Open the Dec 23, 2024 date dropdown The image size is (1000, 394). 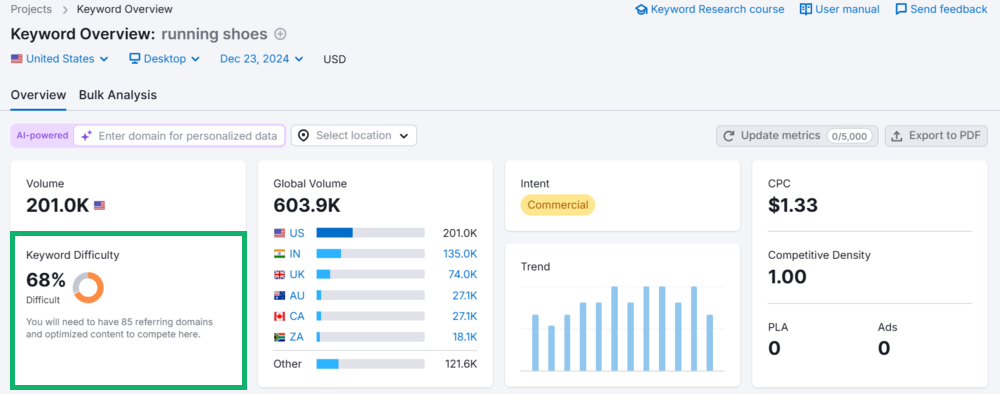(261, 59)
